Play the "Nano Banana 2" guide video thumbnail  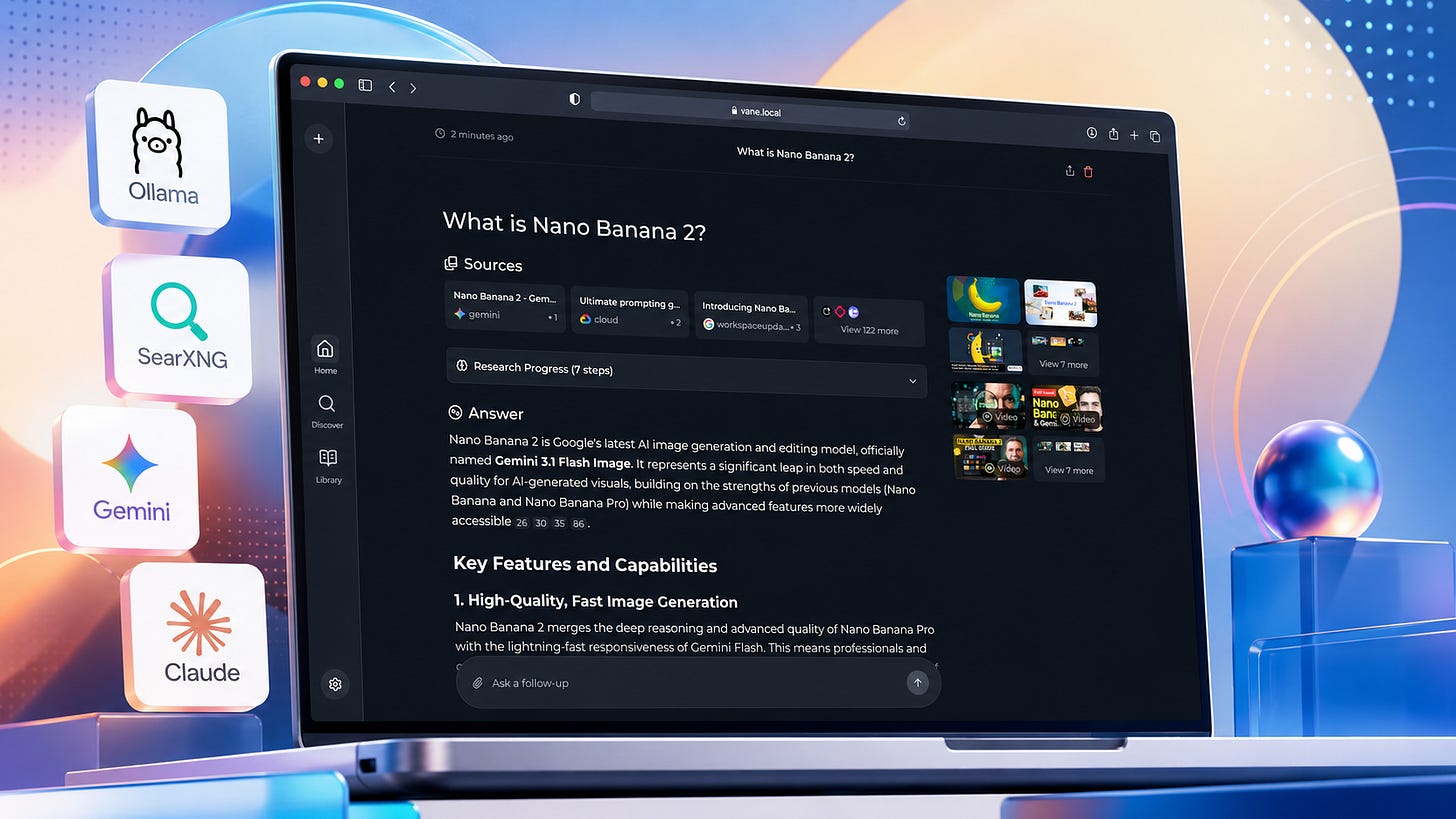[990, 458]
